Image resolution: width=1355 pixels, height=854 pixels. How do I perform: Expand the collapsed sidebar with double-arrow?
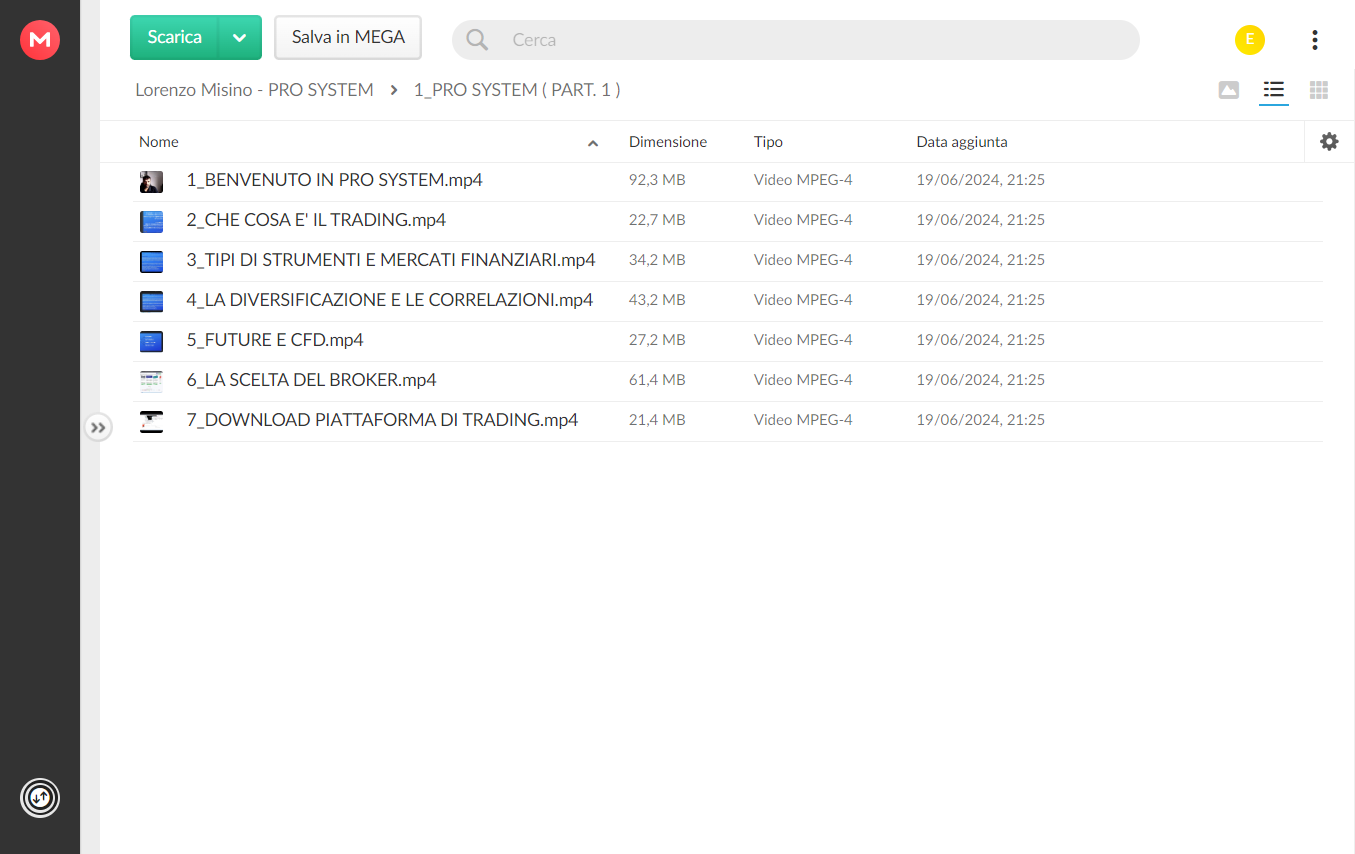pos(98,427)
